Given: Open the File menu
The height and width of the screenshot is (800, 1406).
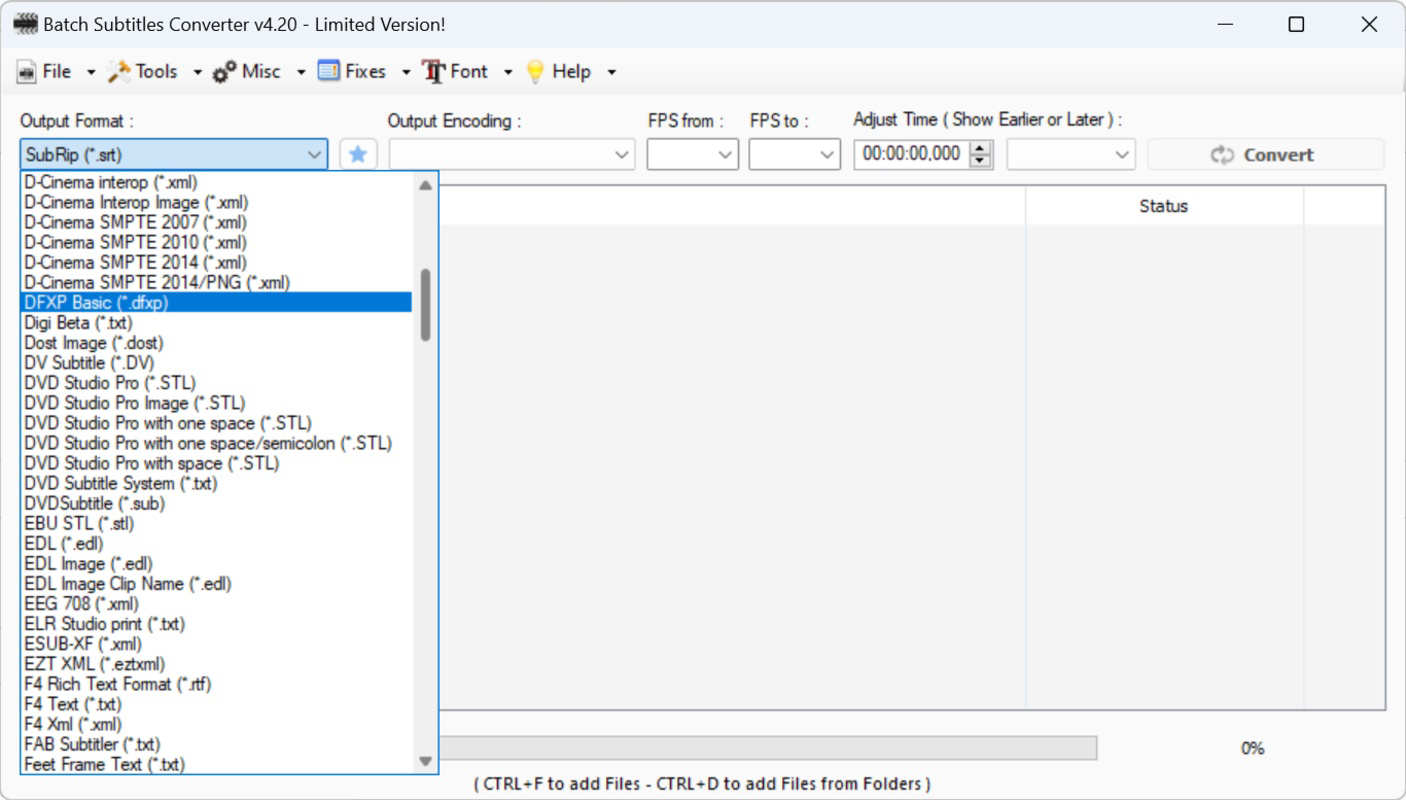Looking at the screenshot, I should pyautogui.click(x=56, y=71).
